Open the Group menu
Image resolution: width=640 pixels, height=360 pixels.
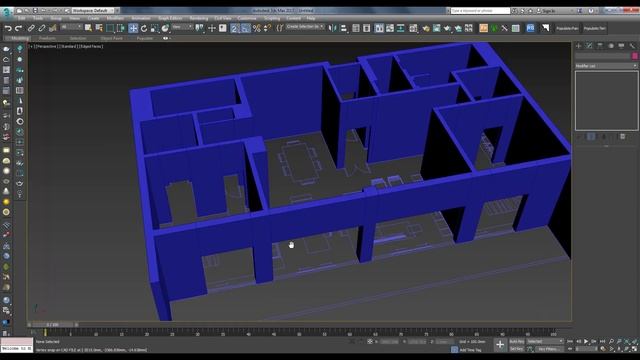(x=56, y=18)
